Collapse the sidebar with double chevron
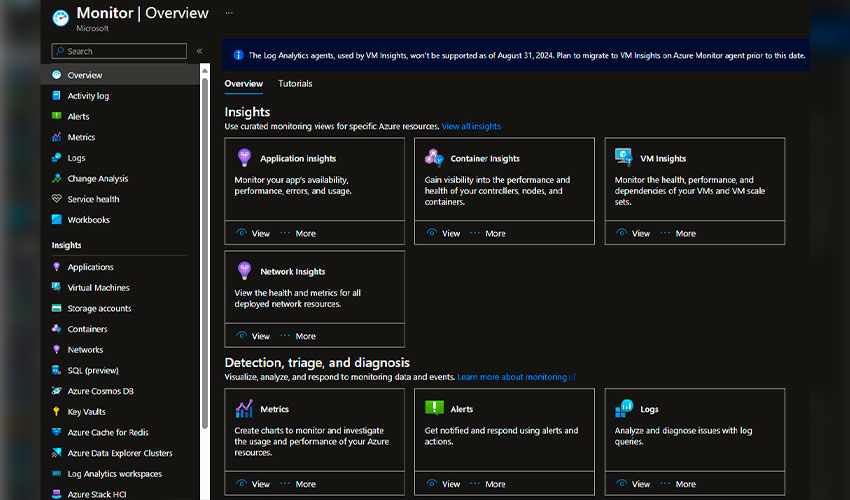This screenshot has height=500, width=850. 199,50
